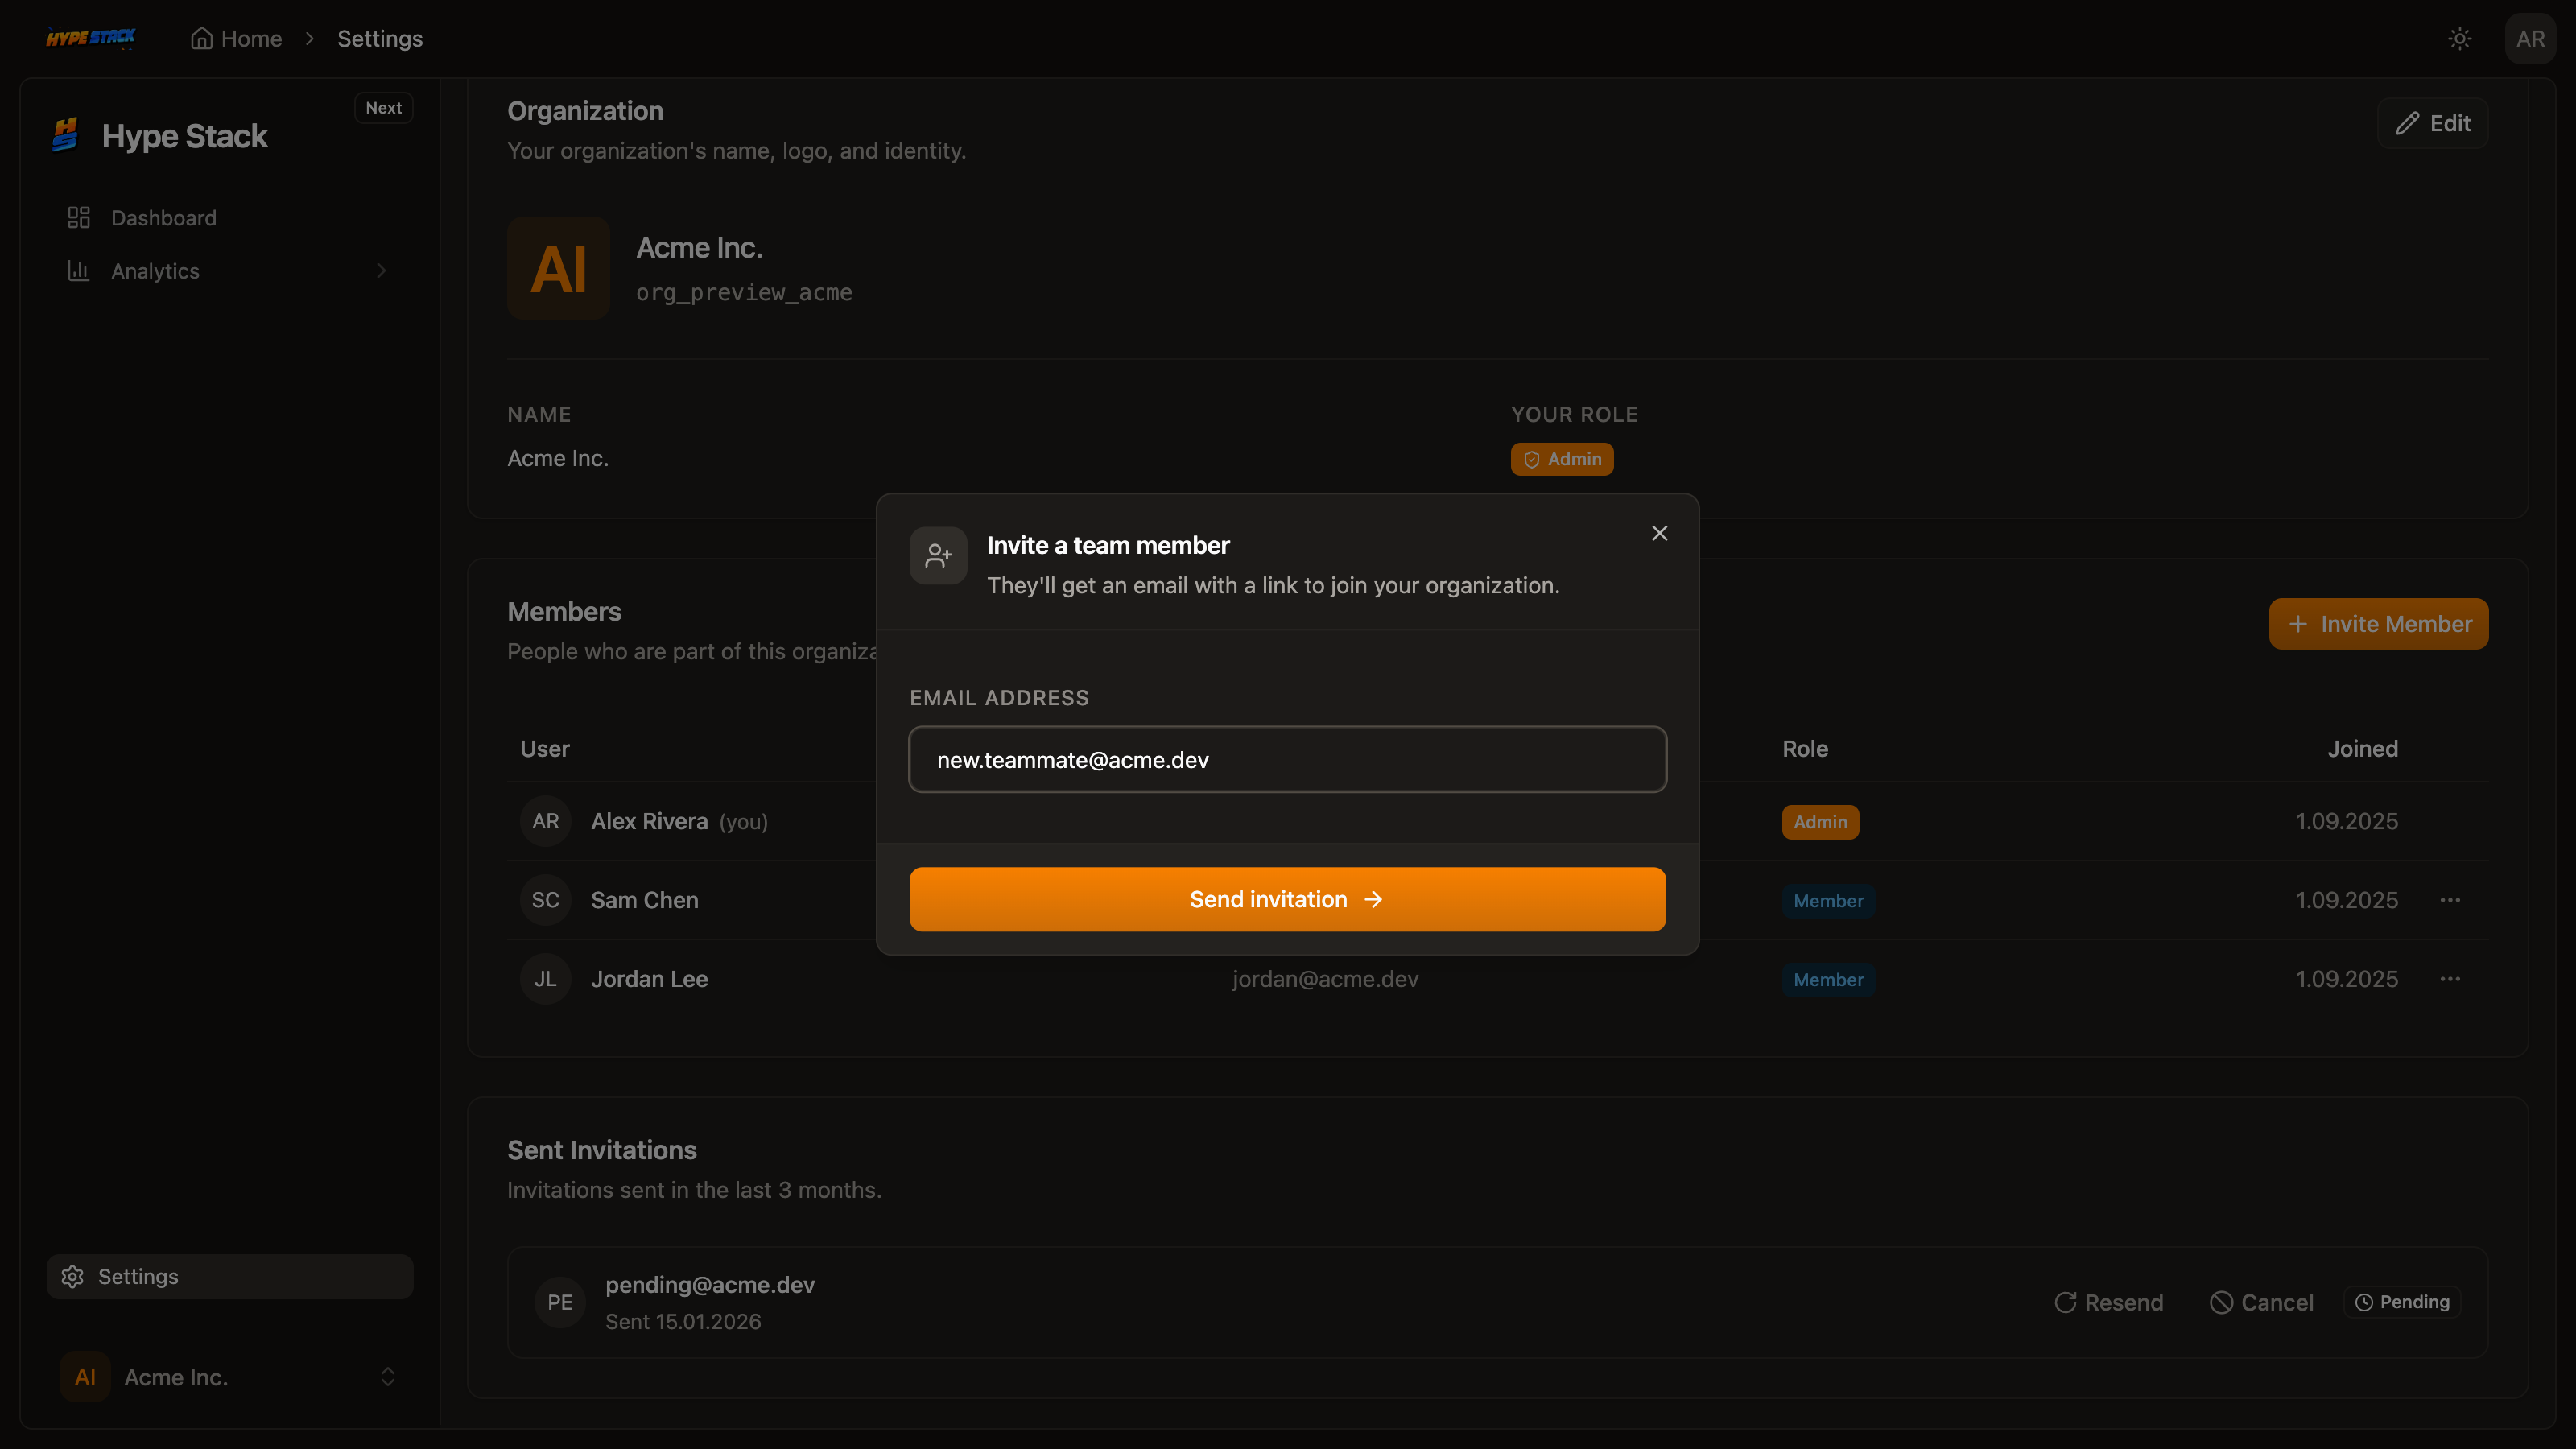Click the Role column header
This screenshot has width=2576, height=1449.
tap(1805, 748)
